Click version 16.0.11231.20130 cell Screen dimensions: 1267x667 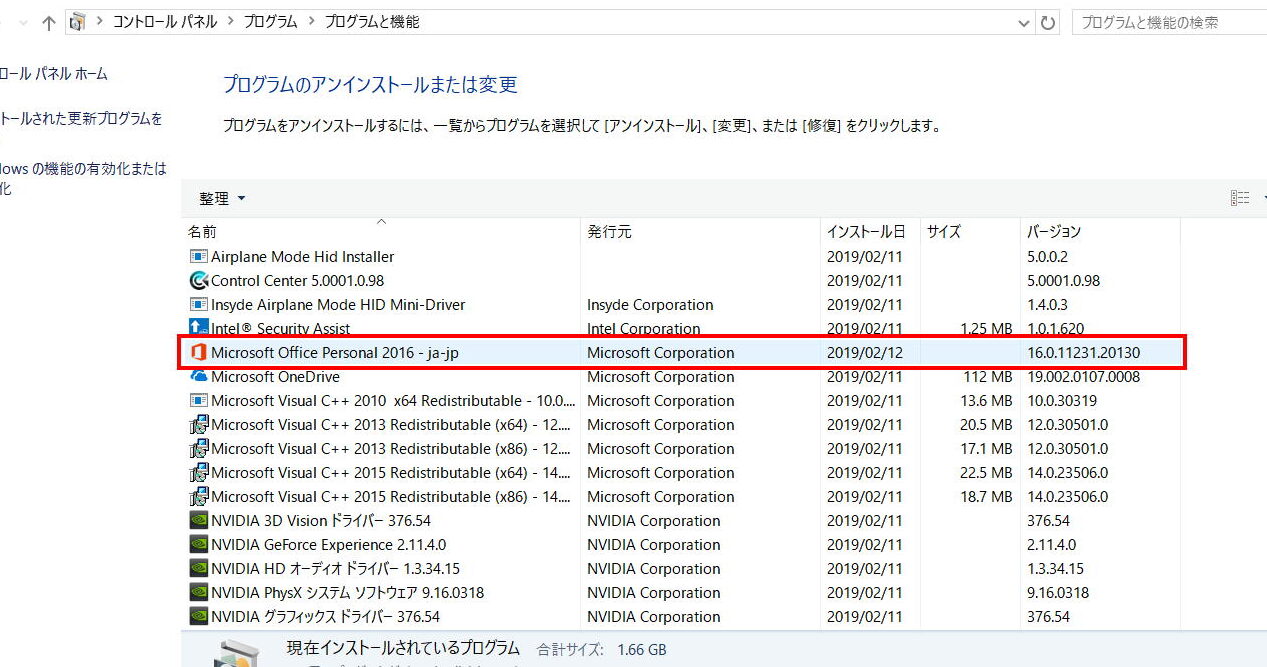1083,353
